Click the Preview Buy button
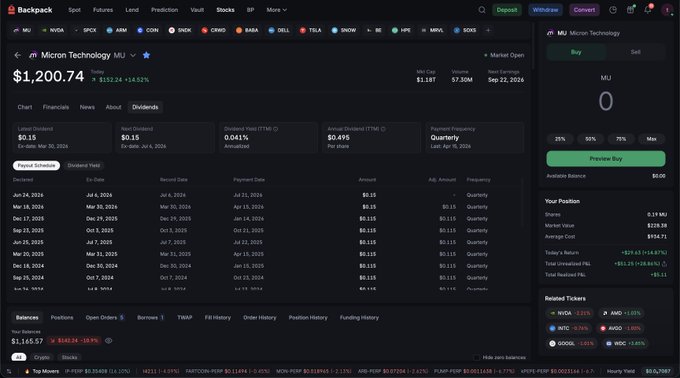Screen dimensions: 680x378 (606, 159)
